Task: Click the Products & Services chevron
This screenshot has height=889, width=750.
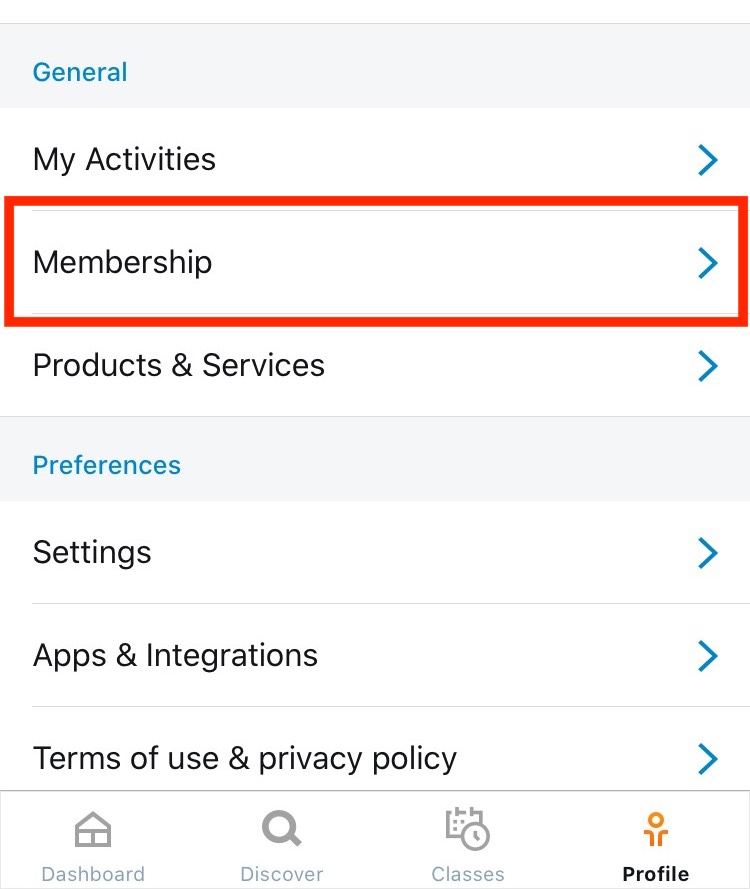Action: click(x=708, y=365)
